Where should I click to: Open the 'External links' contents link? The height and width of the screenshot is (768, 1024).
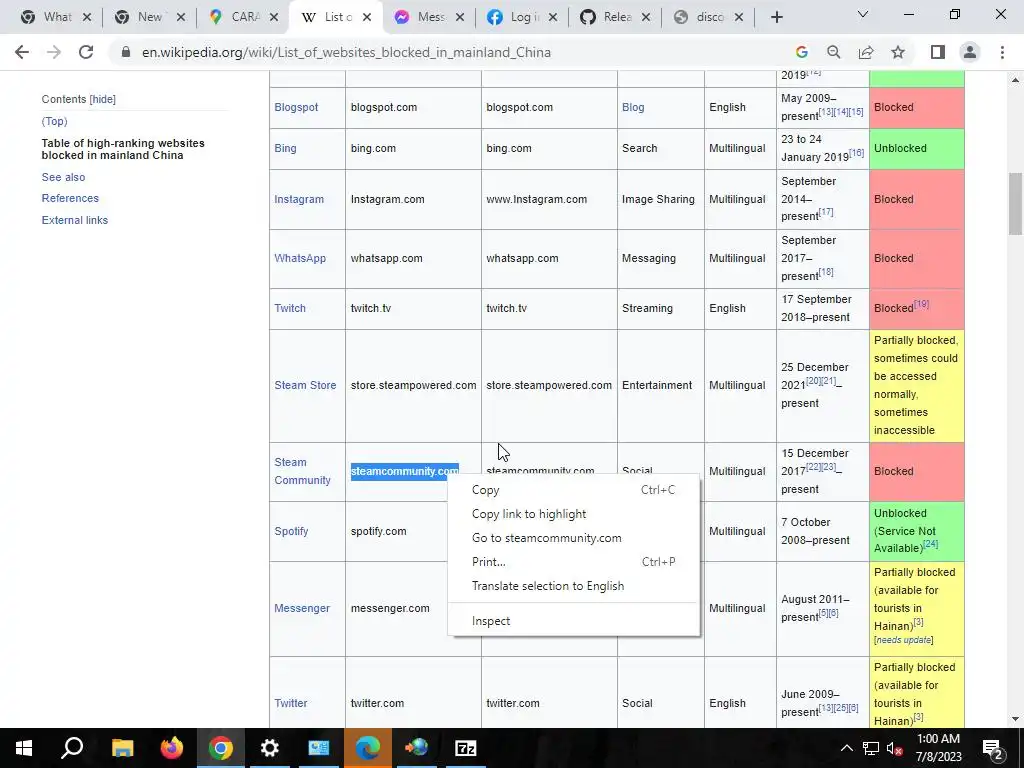point(74,220)
